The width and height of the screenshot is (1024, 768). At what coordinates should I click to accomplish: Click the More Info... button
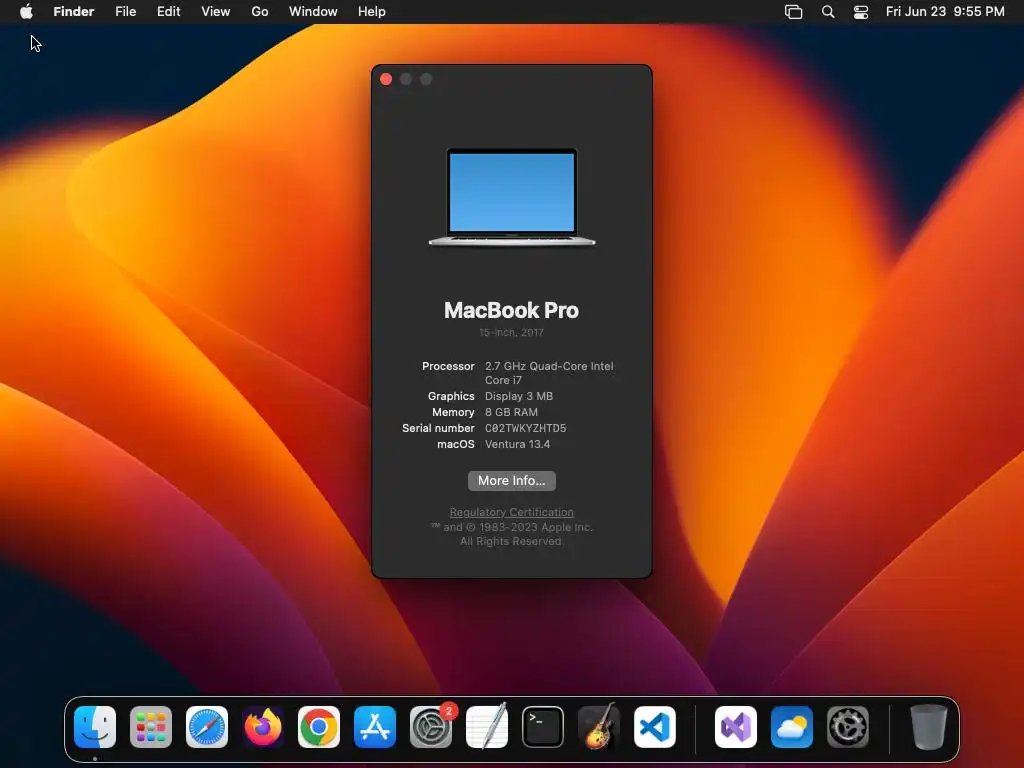point(511,481)
